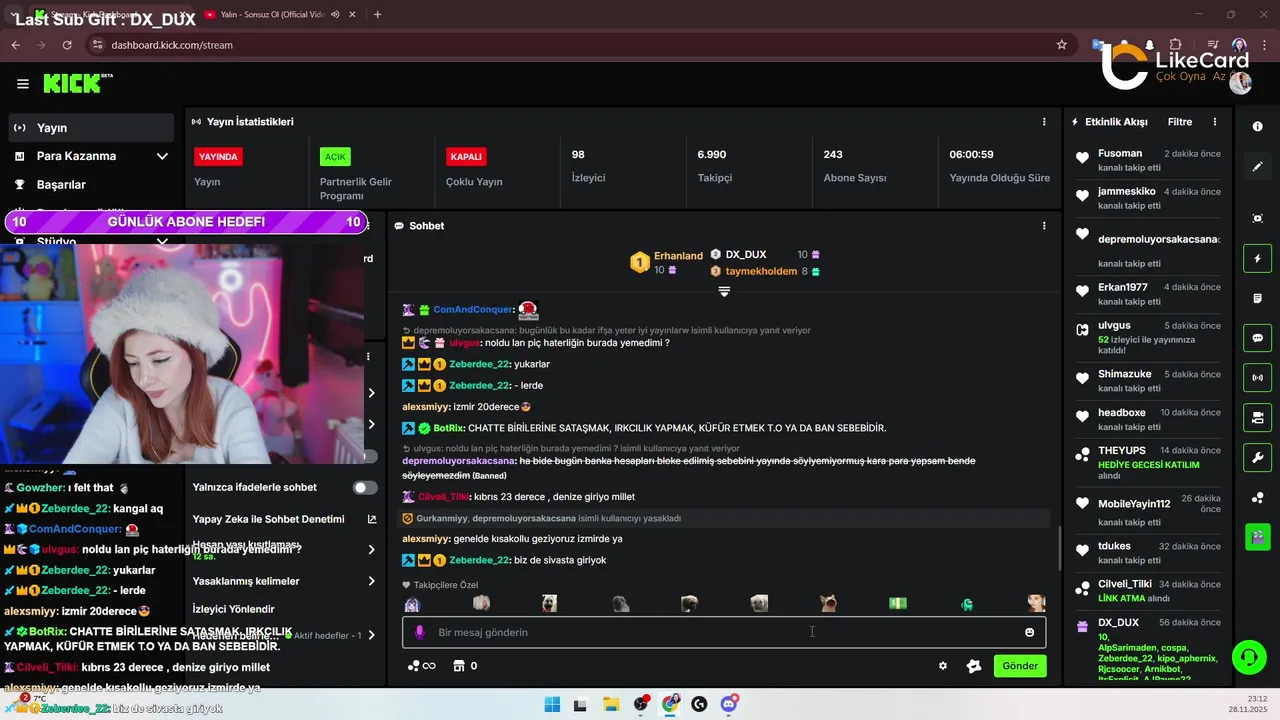Click username Erkan1977 in activity feed
This screenshot has height=720, width=1280.
[1123, 287]
